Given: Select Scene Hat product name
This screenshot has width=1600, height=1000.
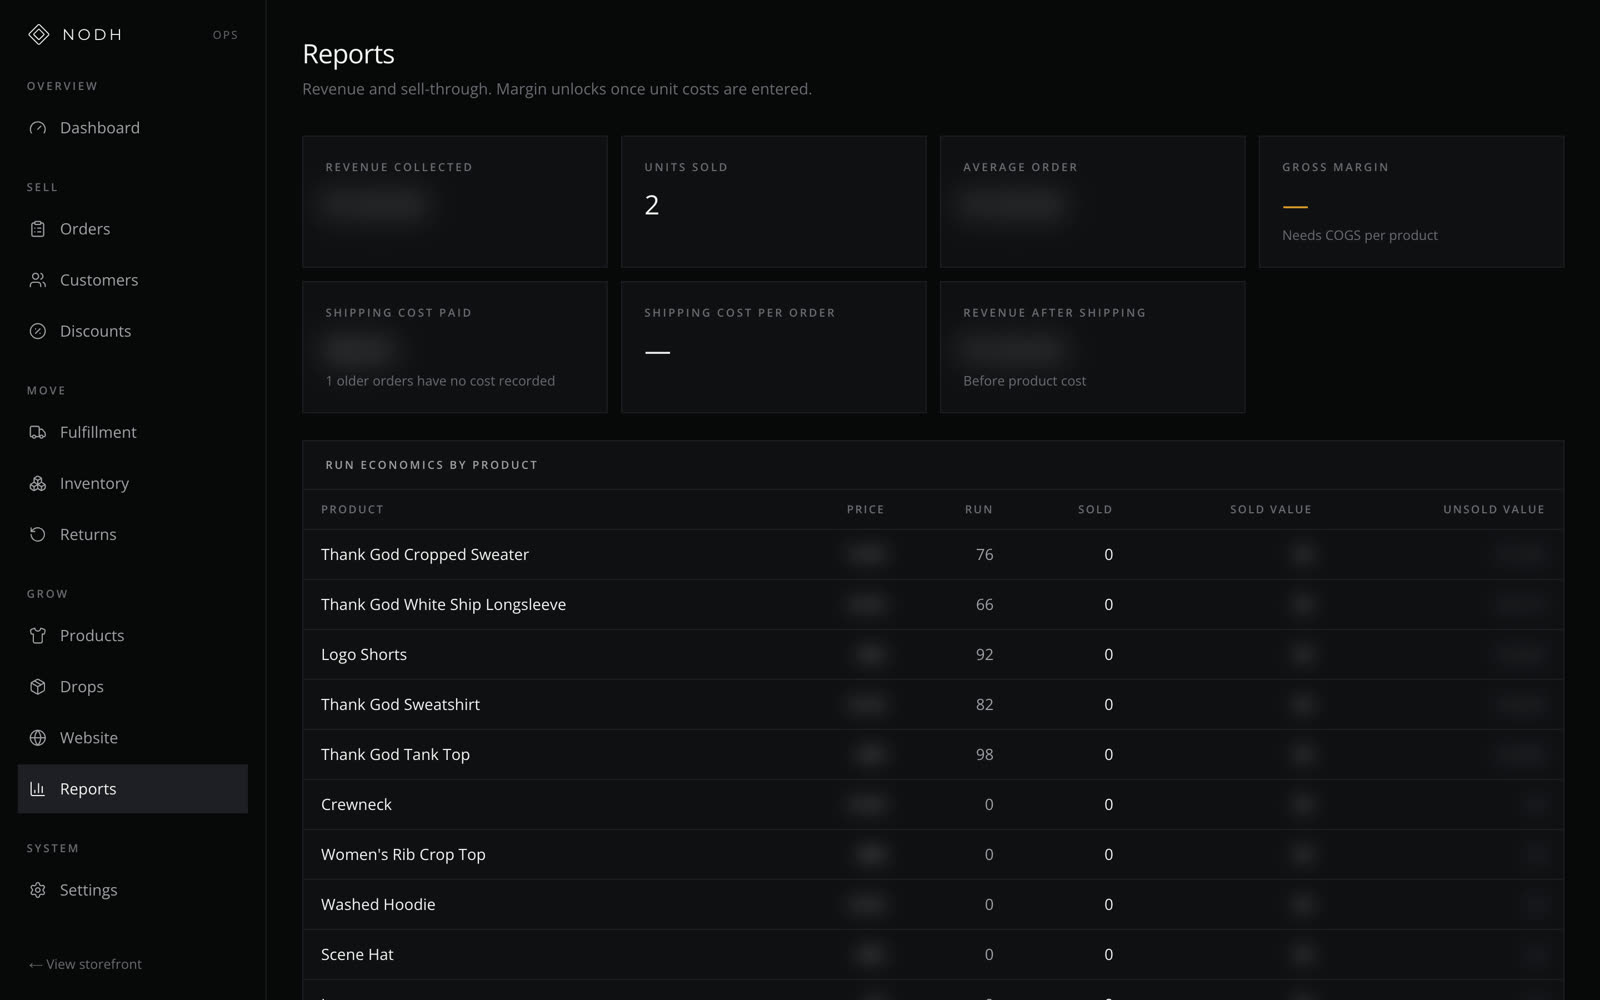Looking at the screenshot, I should click(357, 954).
